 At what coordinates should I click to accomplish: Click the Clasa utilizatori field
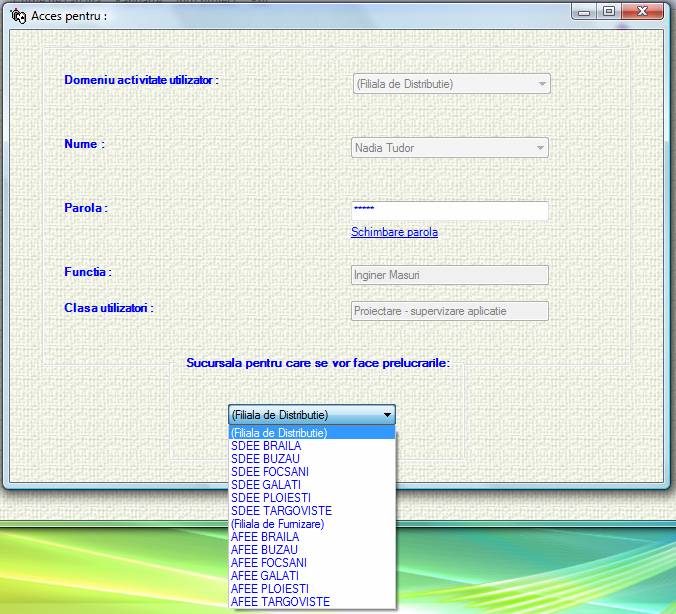(x=450, y=311)
